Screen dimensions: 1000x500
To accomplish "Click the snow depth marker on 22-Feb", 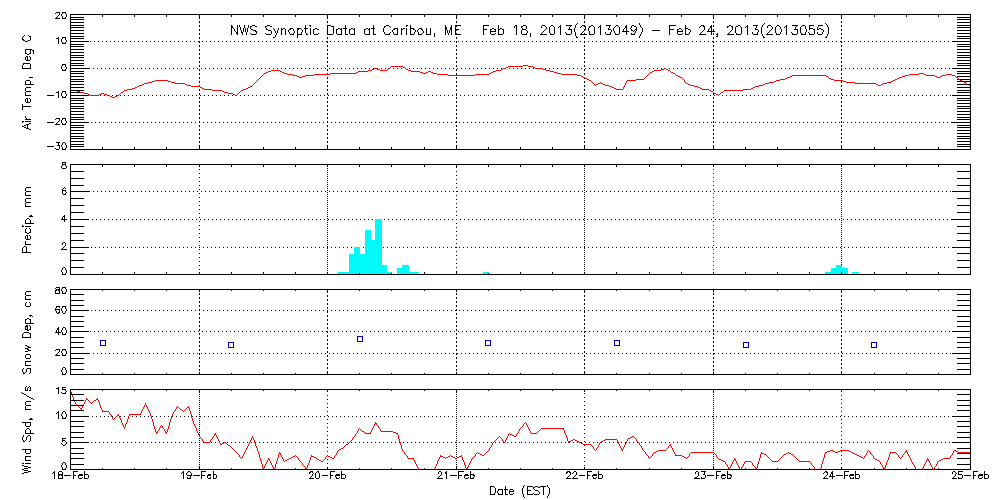I will tap(617, 343).
